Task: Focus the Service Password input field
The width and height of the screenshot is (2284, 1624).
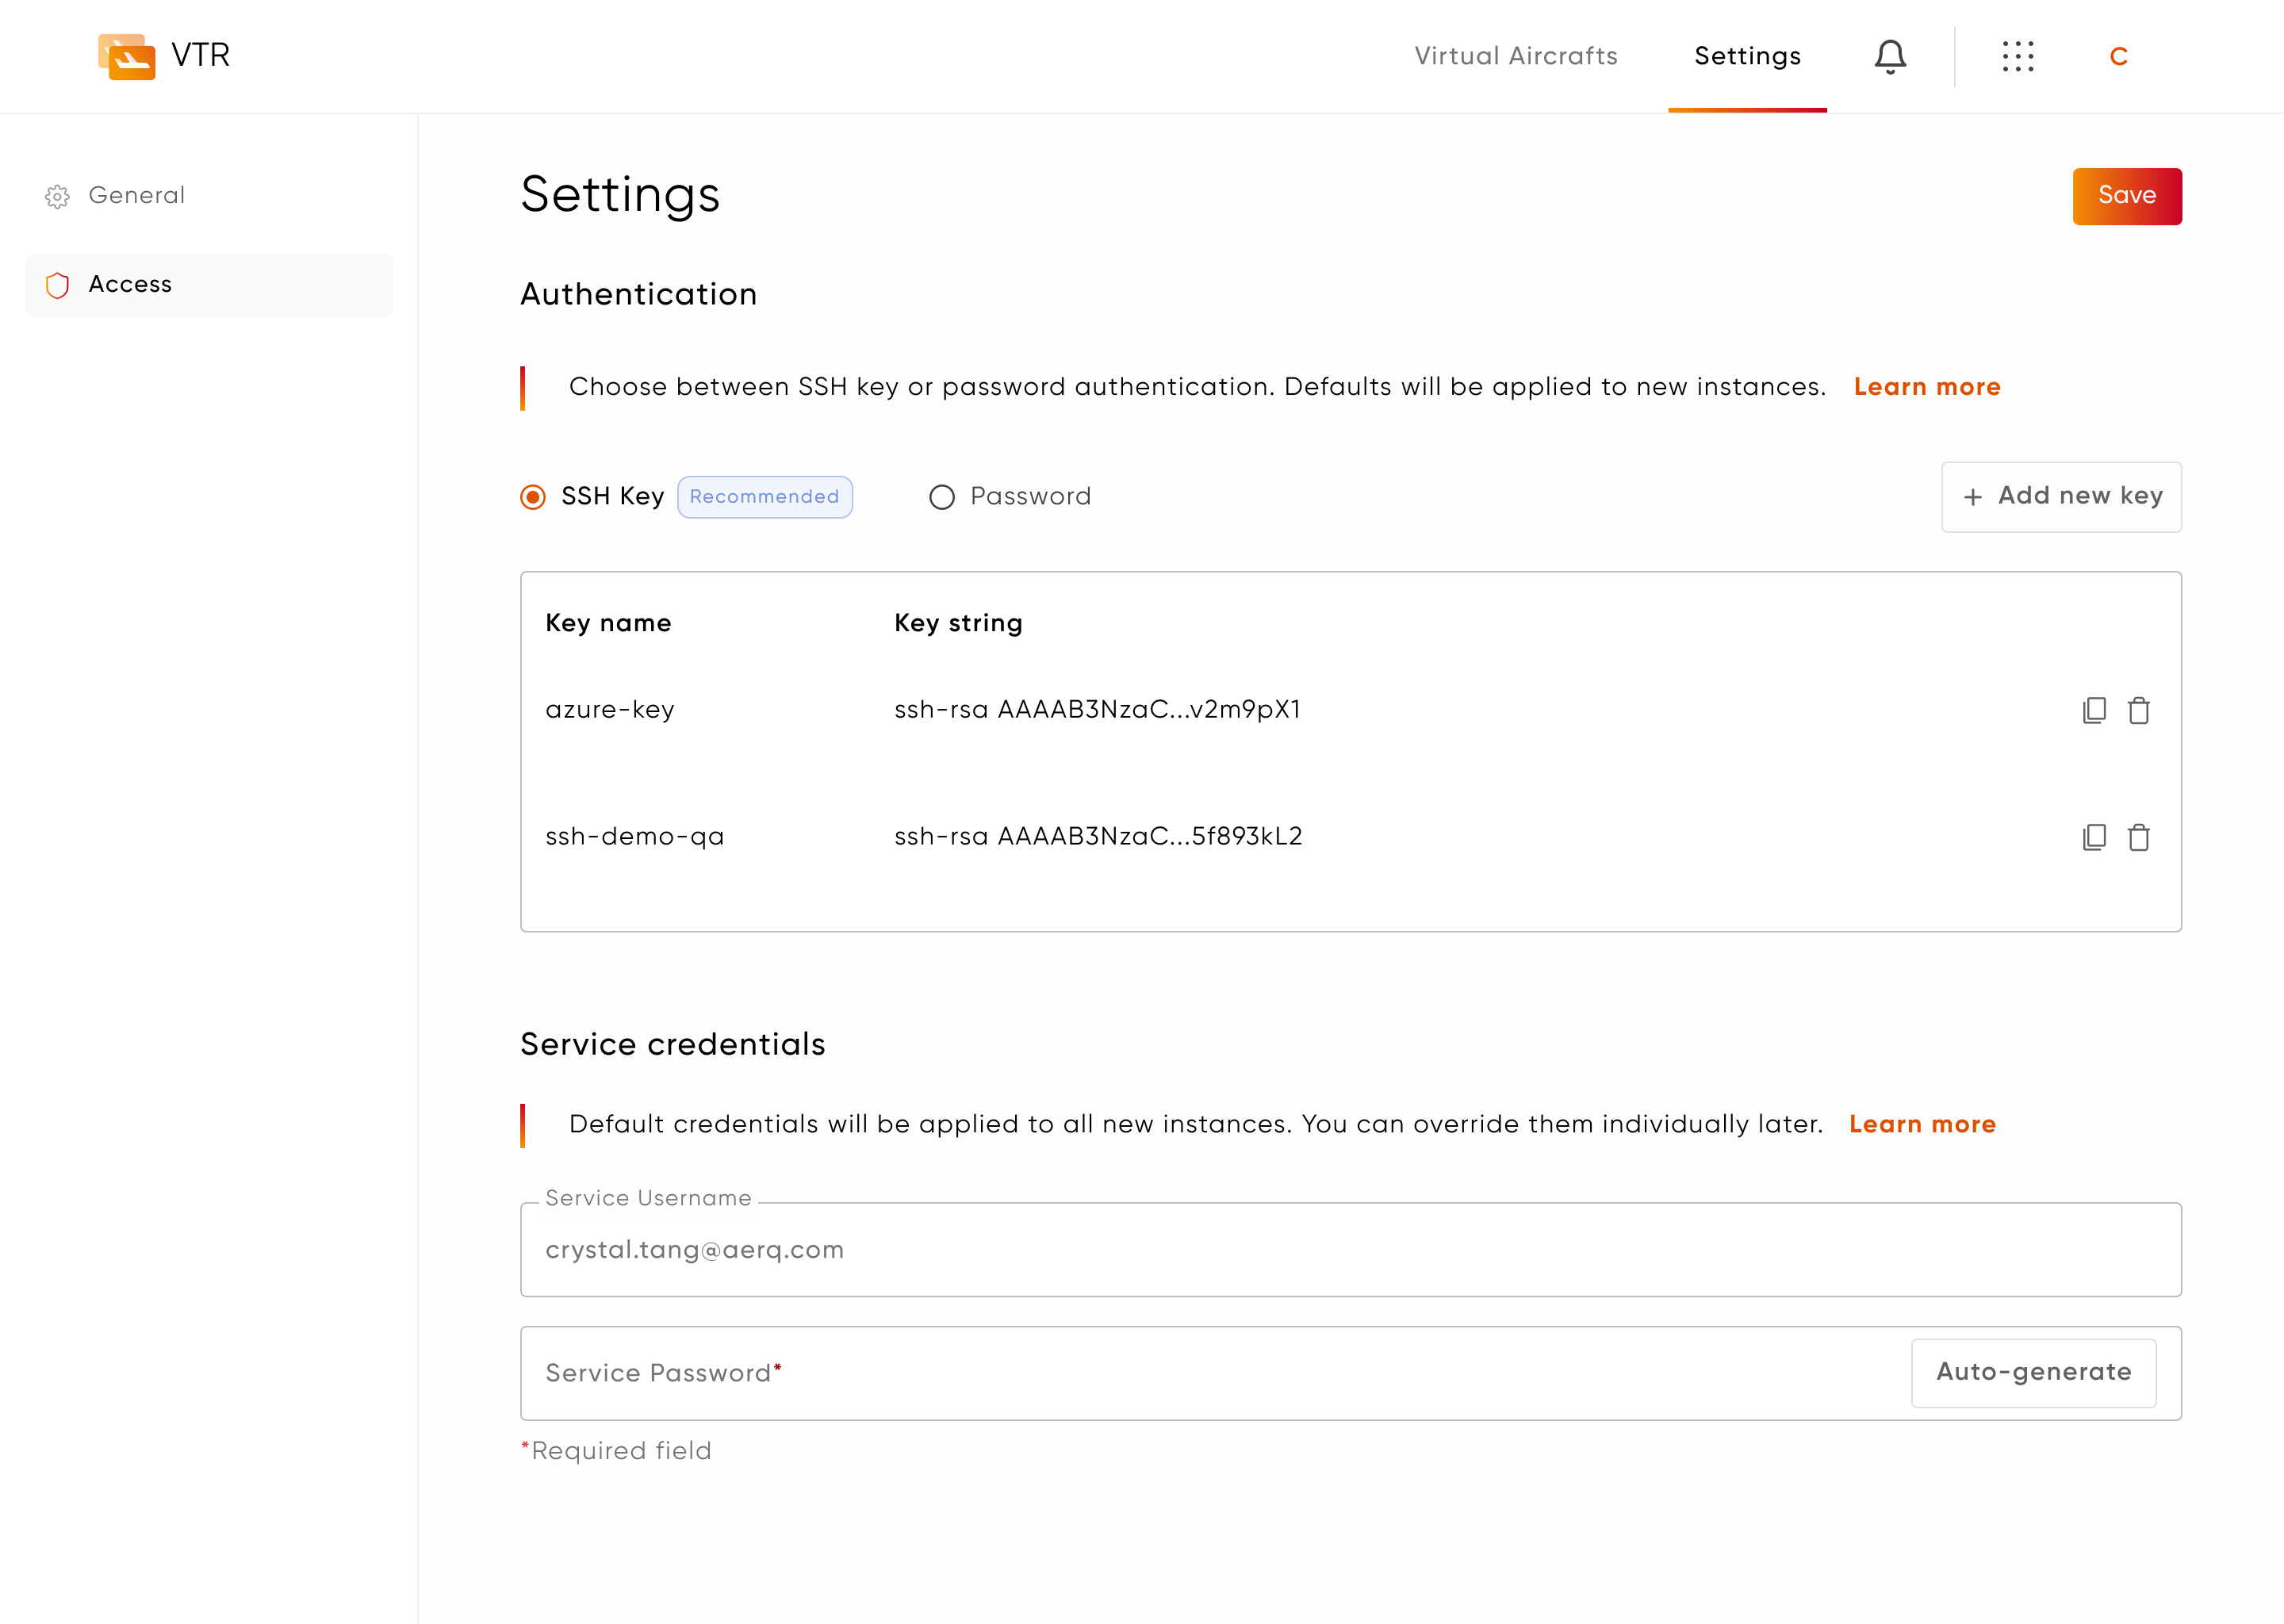Action: click(x=1200, y=1373)
